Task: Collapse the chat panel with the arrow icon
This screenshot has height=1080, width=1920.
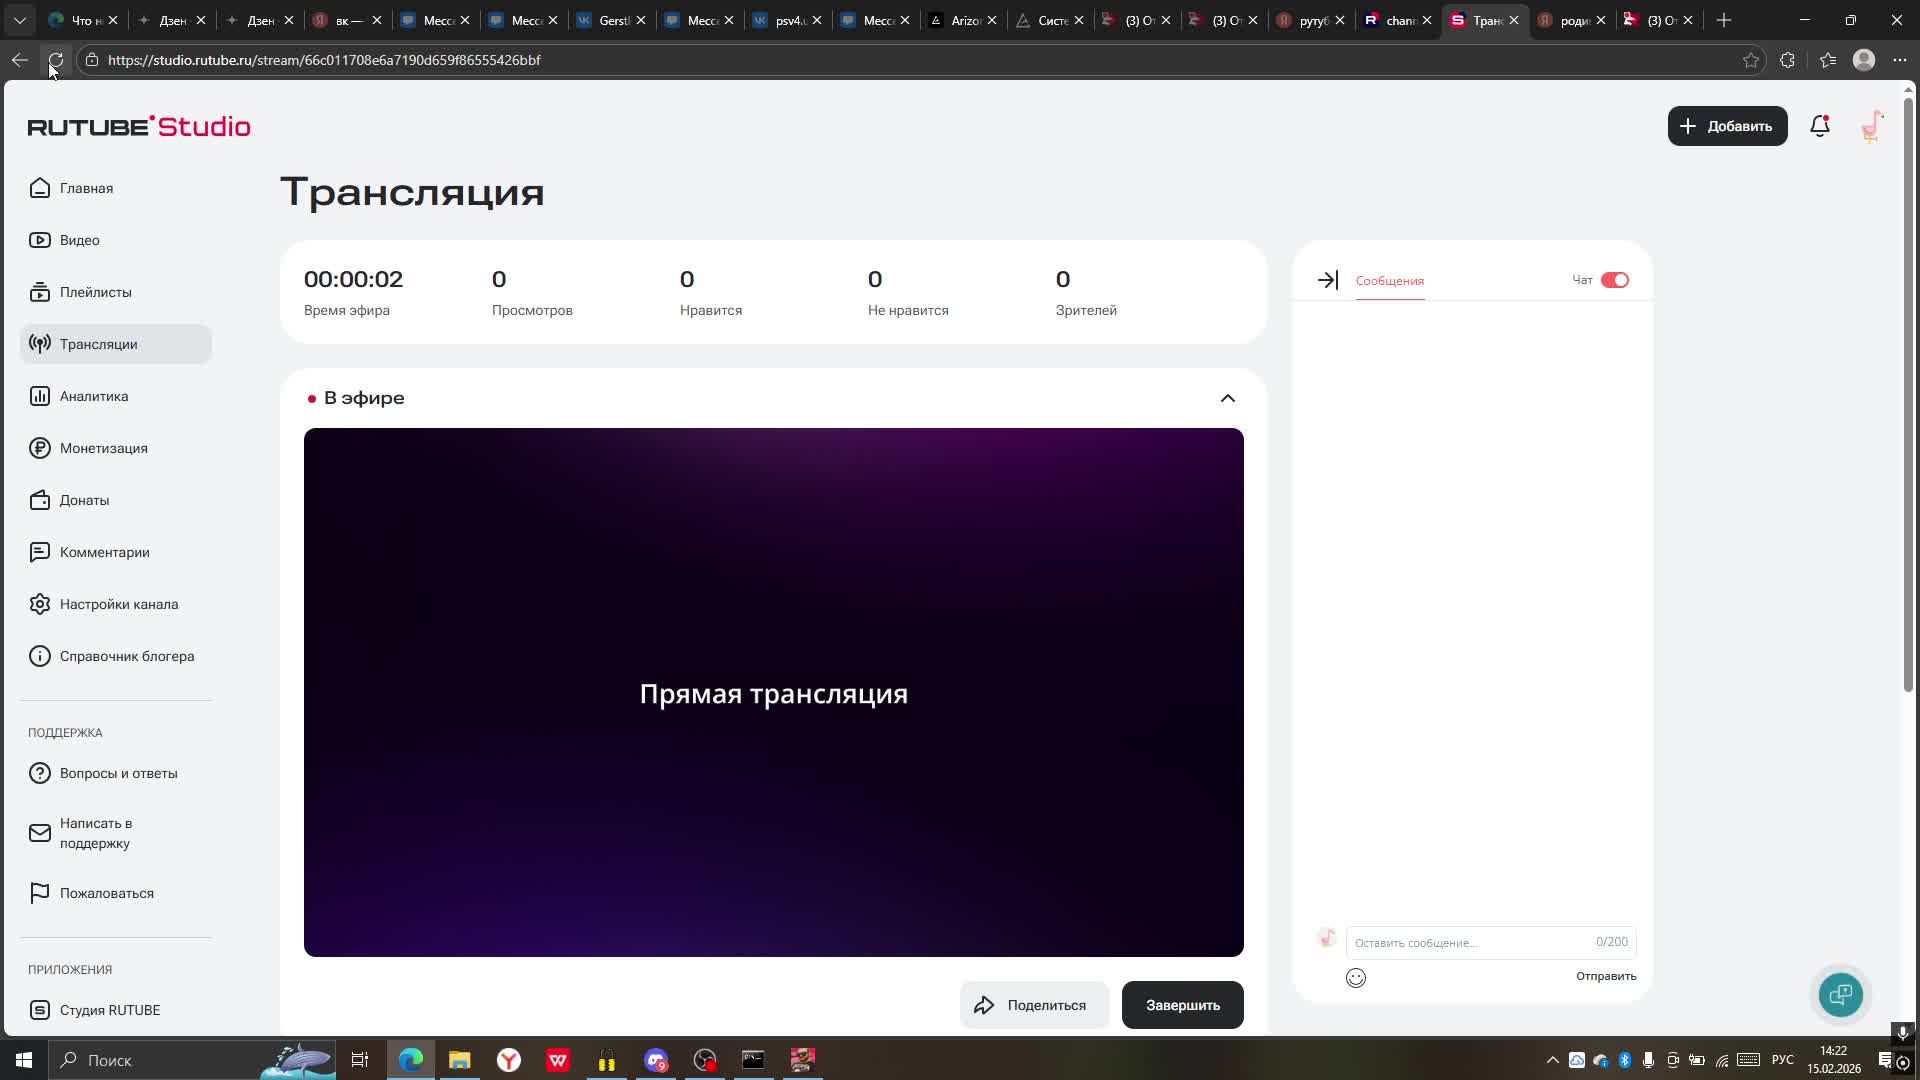Action: pyautogui.click(x=1327, y=280)
